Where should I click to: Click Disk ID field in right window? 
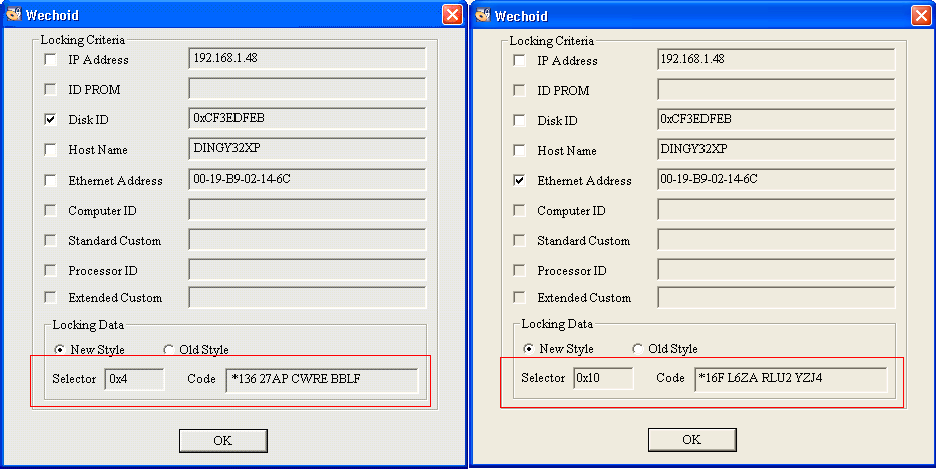[x=776, y=119]
